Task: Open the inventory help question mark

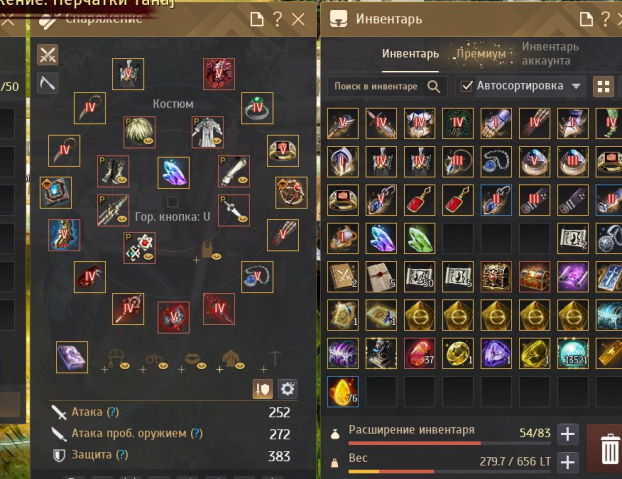Action: (x=605, y=19)
